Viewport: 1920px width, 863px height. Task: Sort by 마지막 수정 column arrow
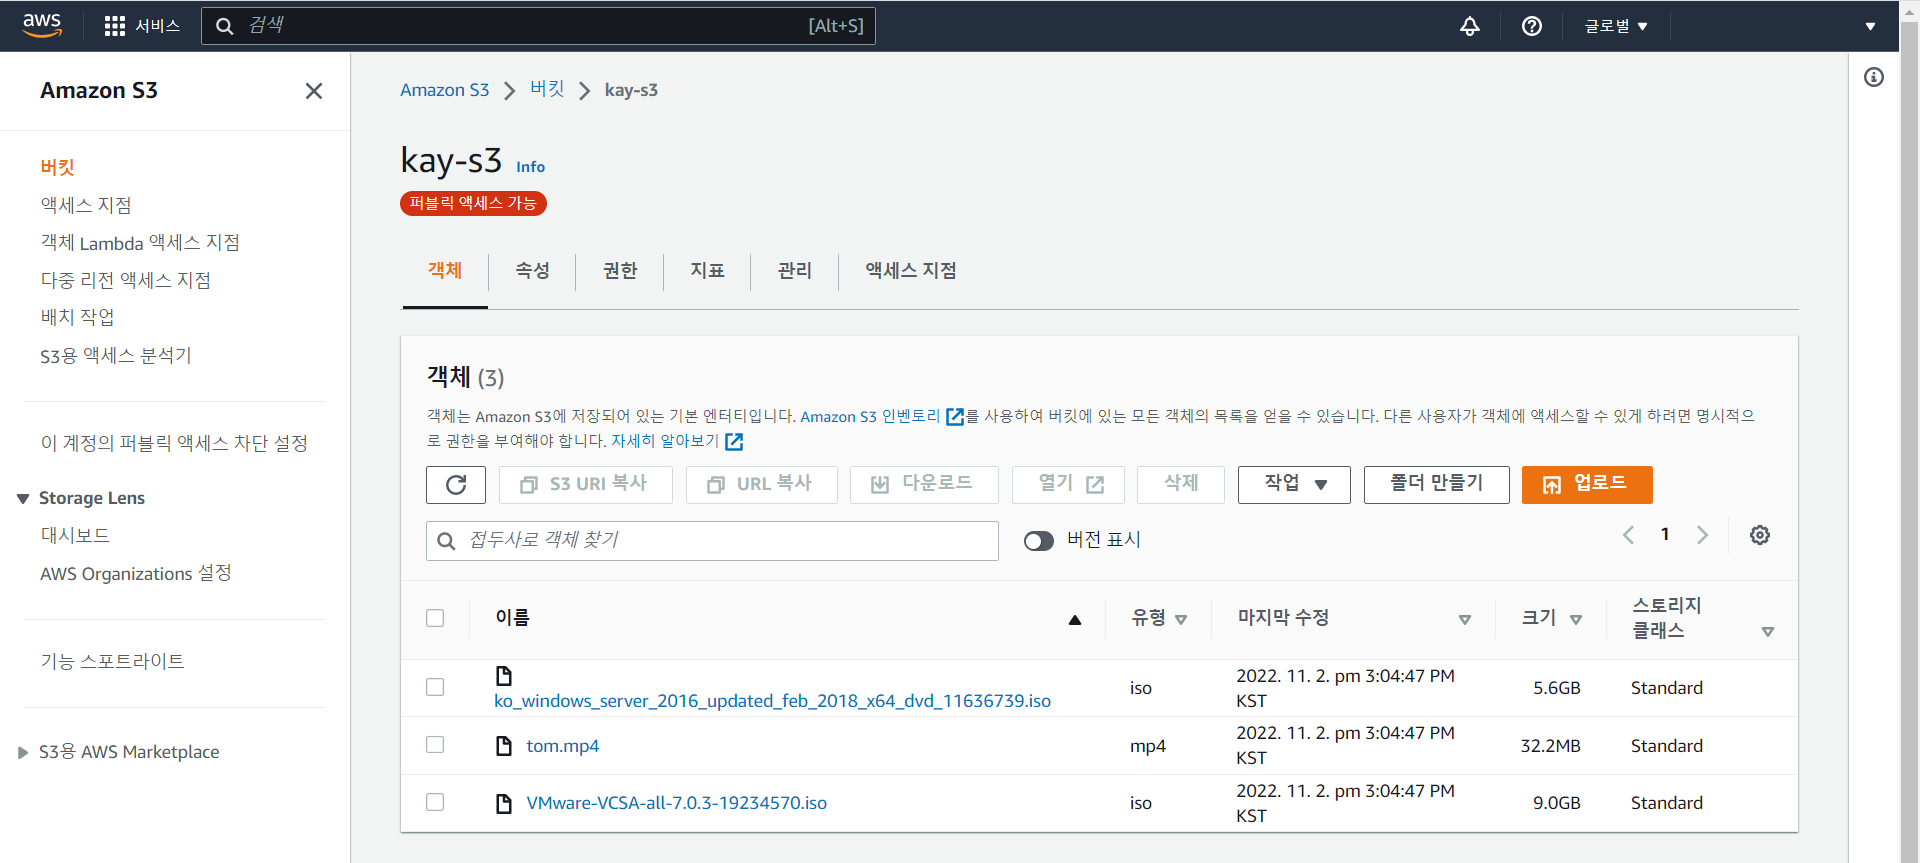point(1465,620)
